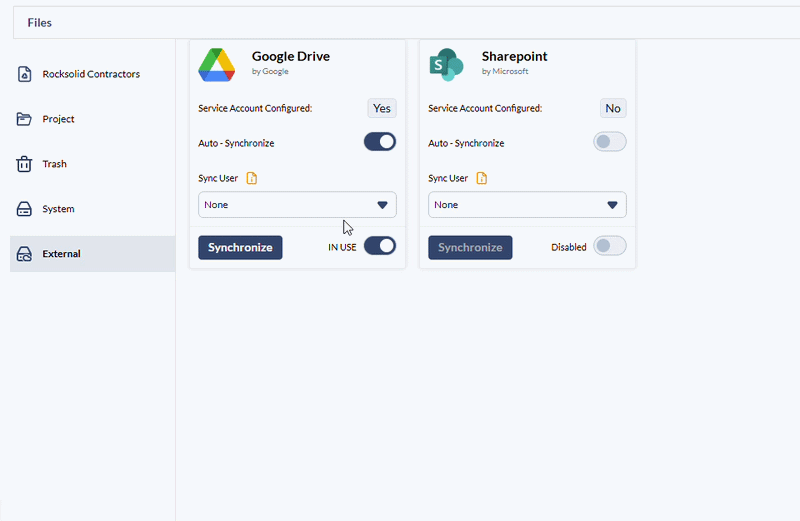800x521 pixels.
Task: Click Google Drive Service Account Yes badge
Action: tap(382, 108)
